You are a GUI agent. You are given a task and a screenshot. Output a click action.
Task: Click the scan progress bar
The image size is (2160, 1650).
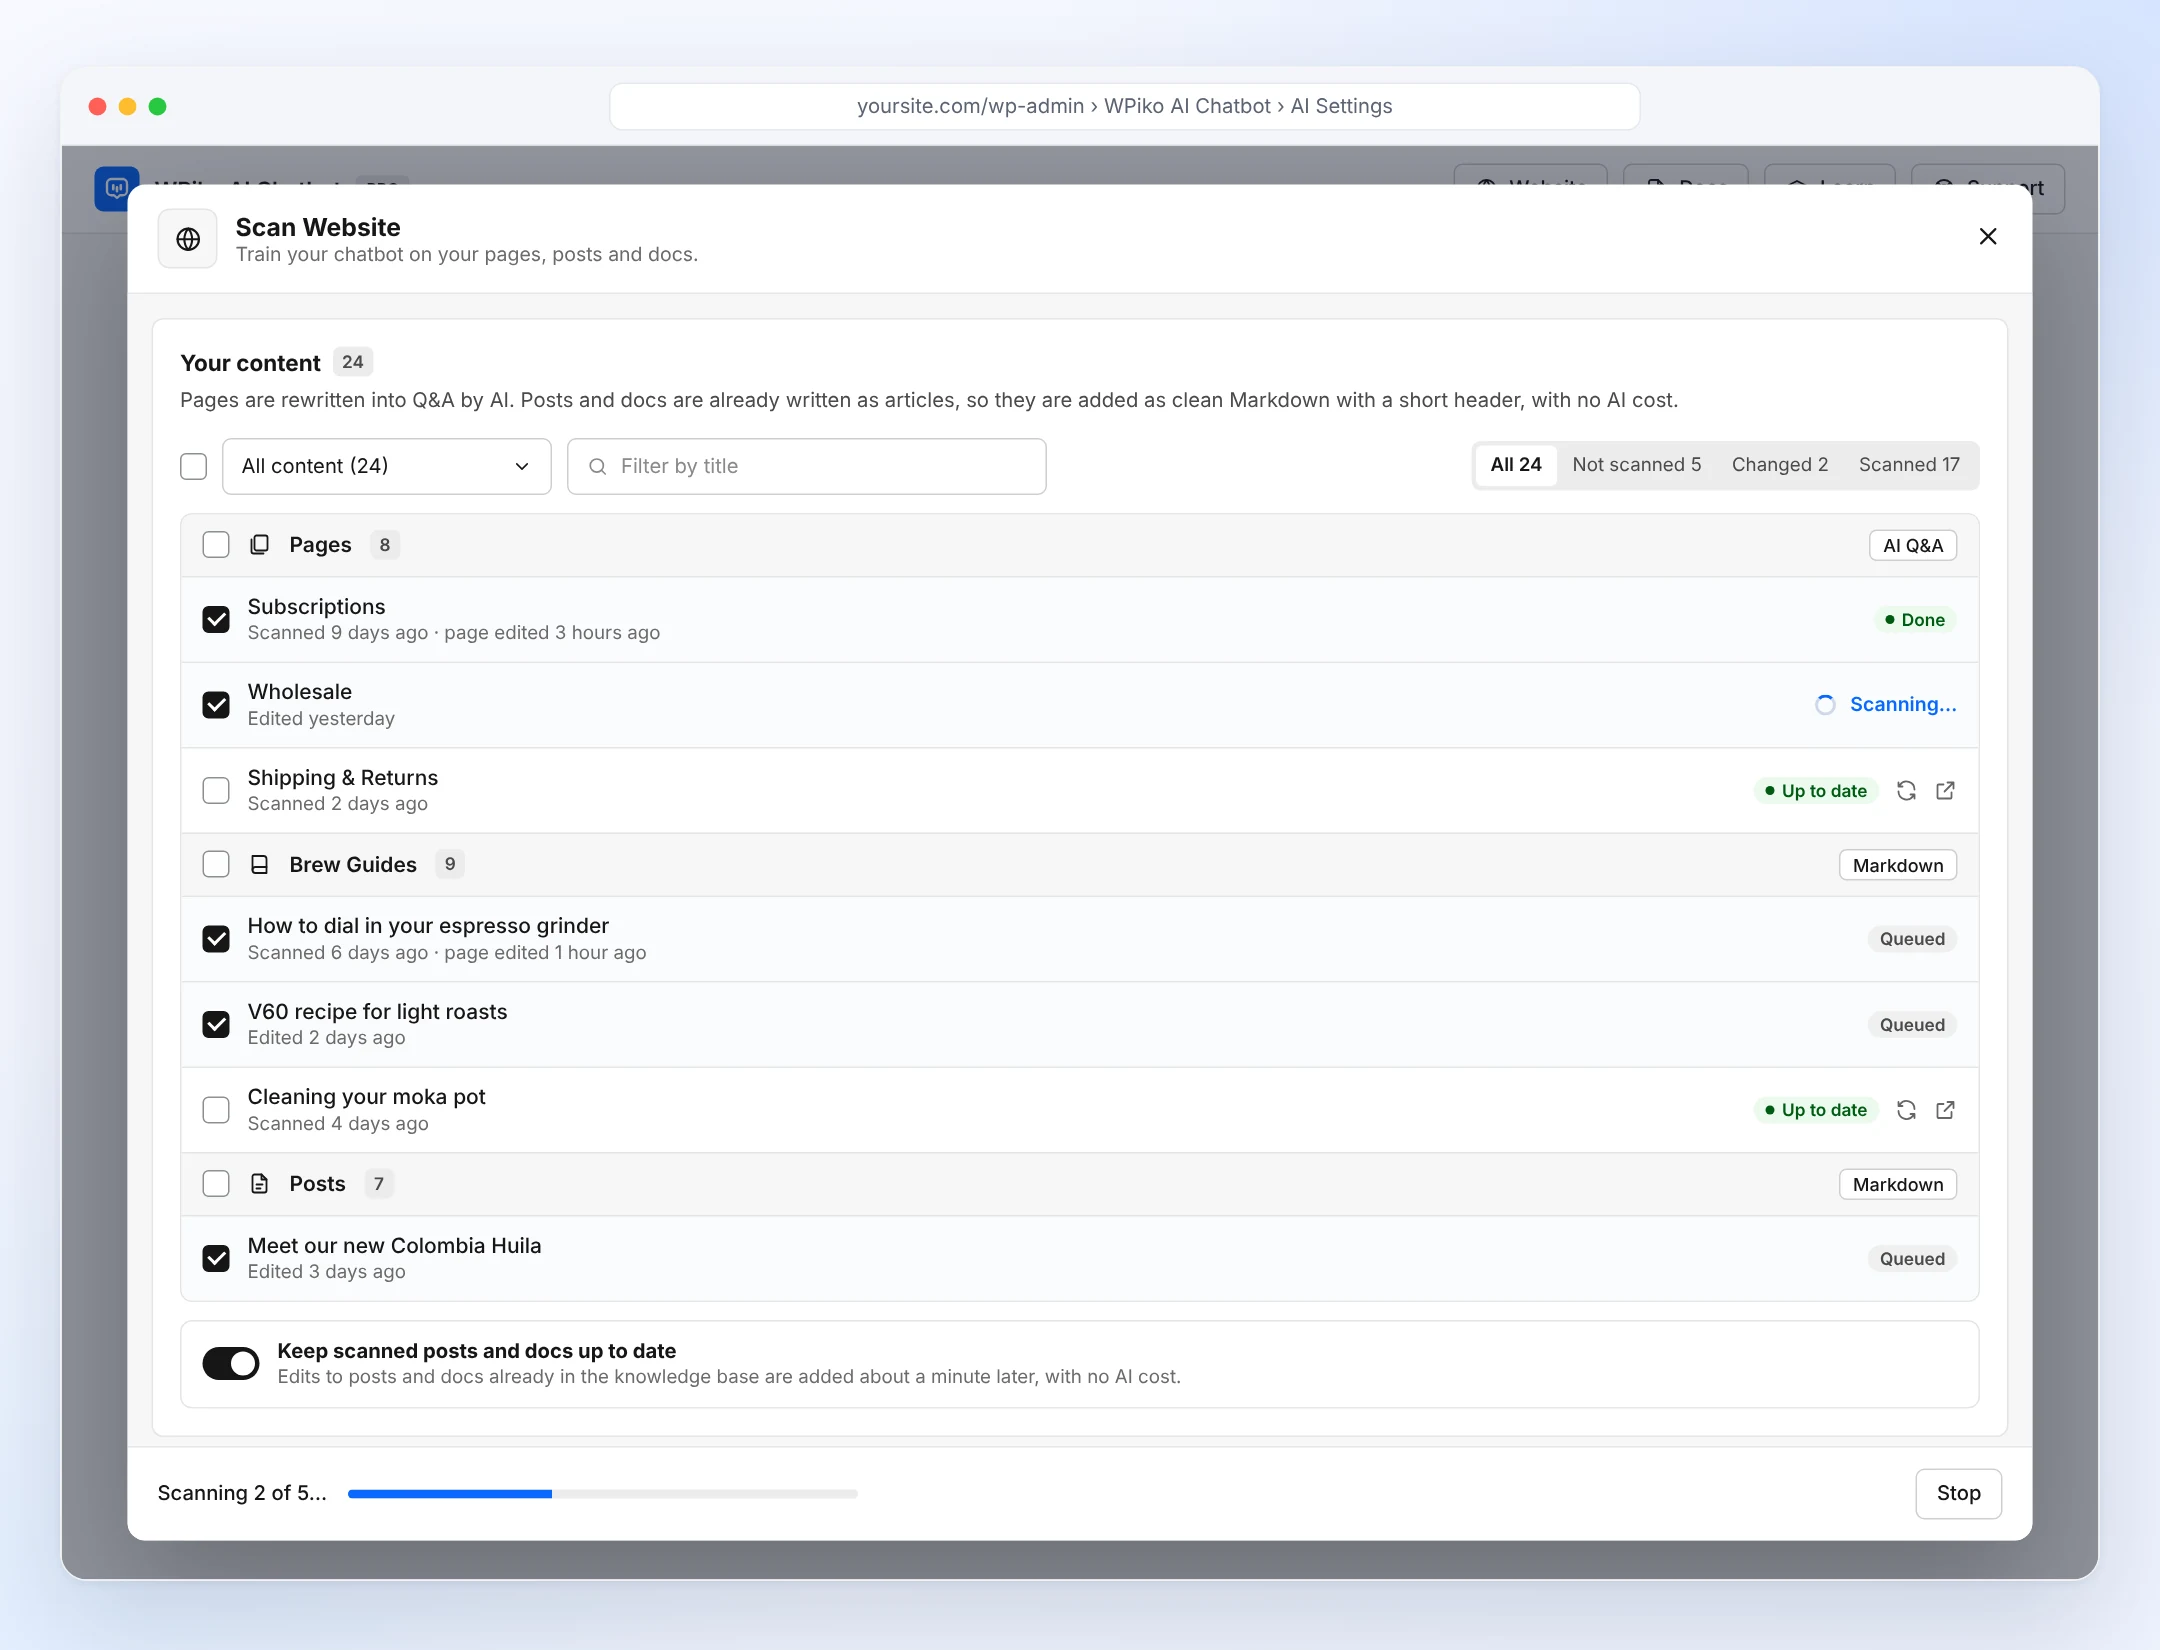click(x=603, y=1494)
